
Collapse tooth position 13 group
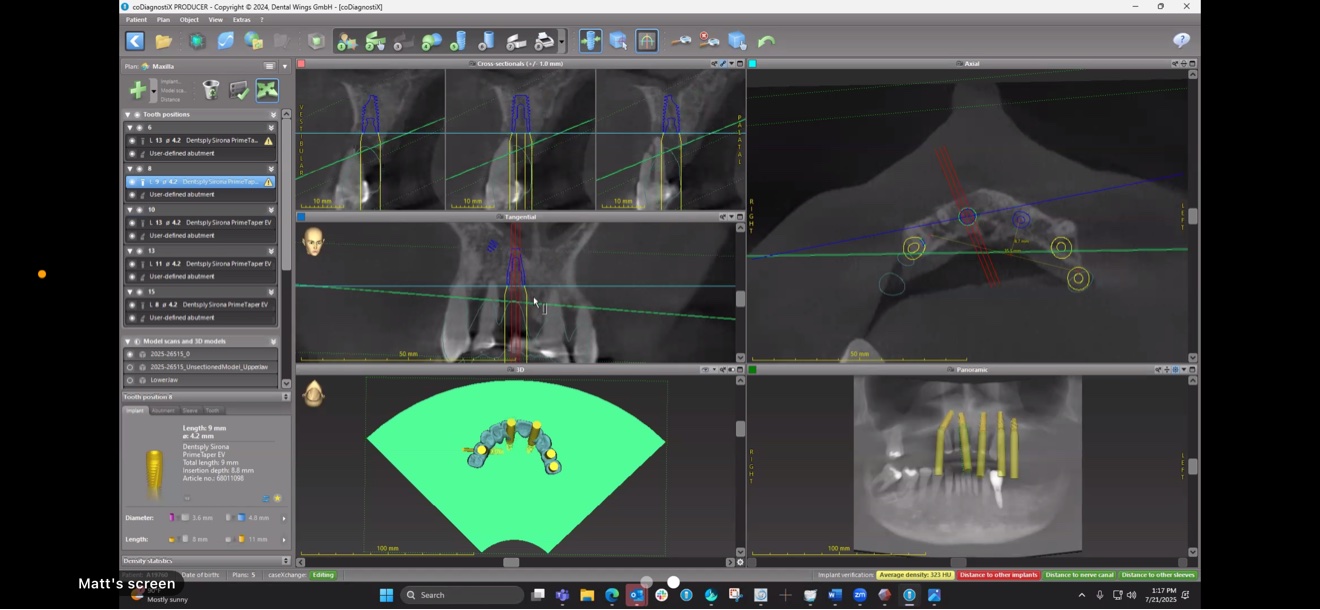point(130,251)
